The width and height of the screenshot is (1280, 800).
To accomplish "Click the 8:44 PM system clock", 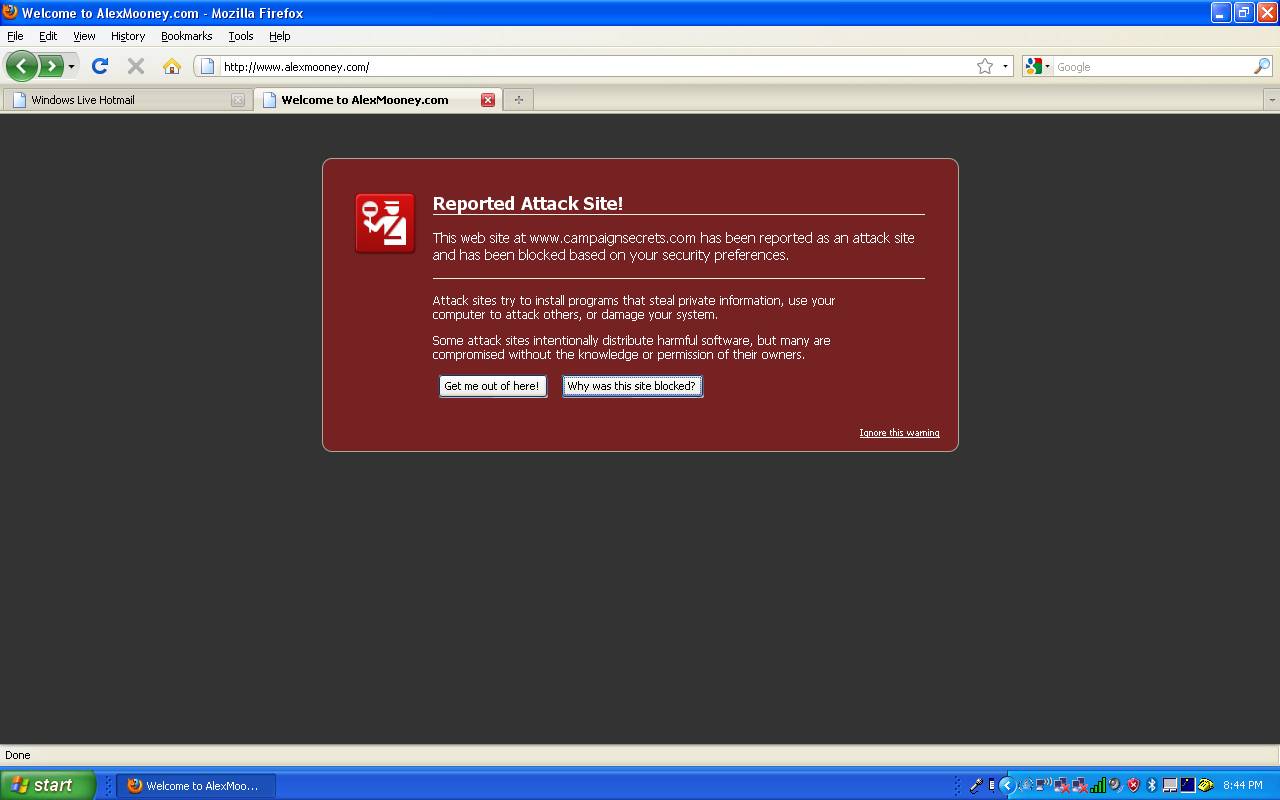I will (x=1243, y=786).
